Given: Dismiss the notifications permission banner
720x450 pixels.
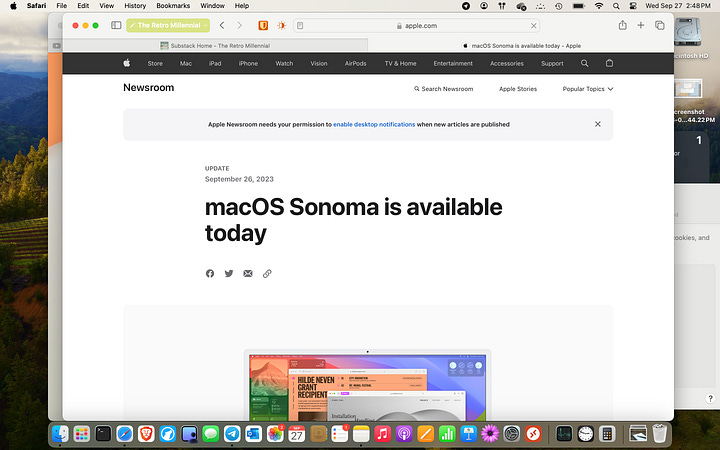Looking at the screenshot, I should coord(598,124).
